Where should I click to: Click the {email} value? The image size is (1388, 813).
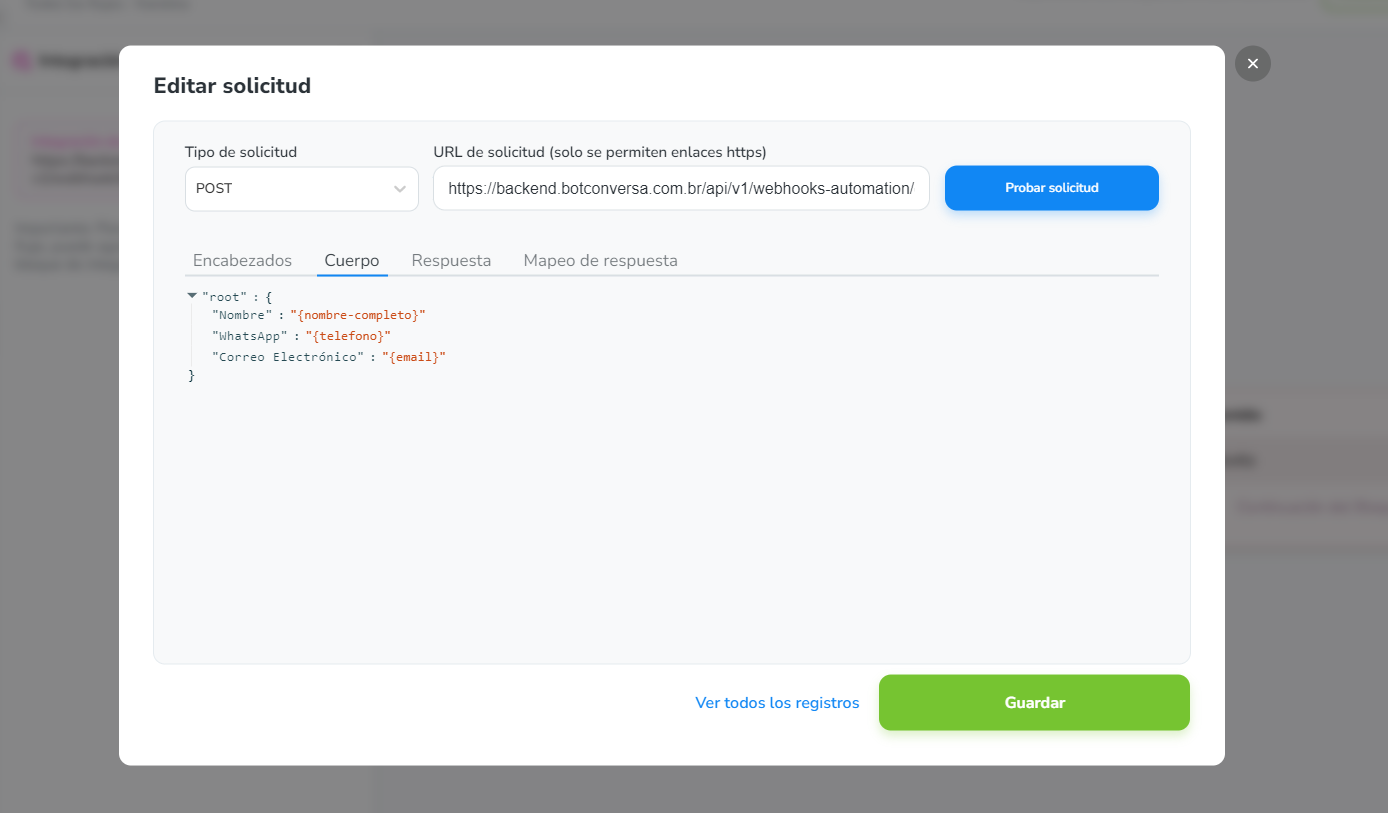tap(413, 357)
